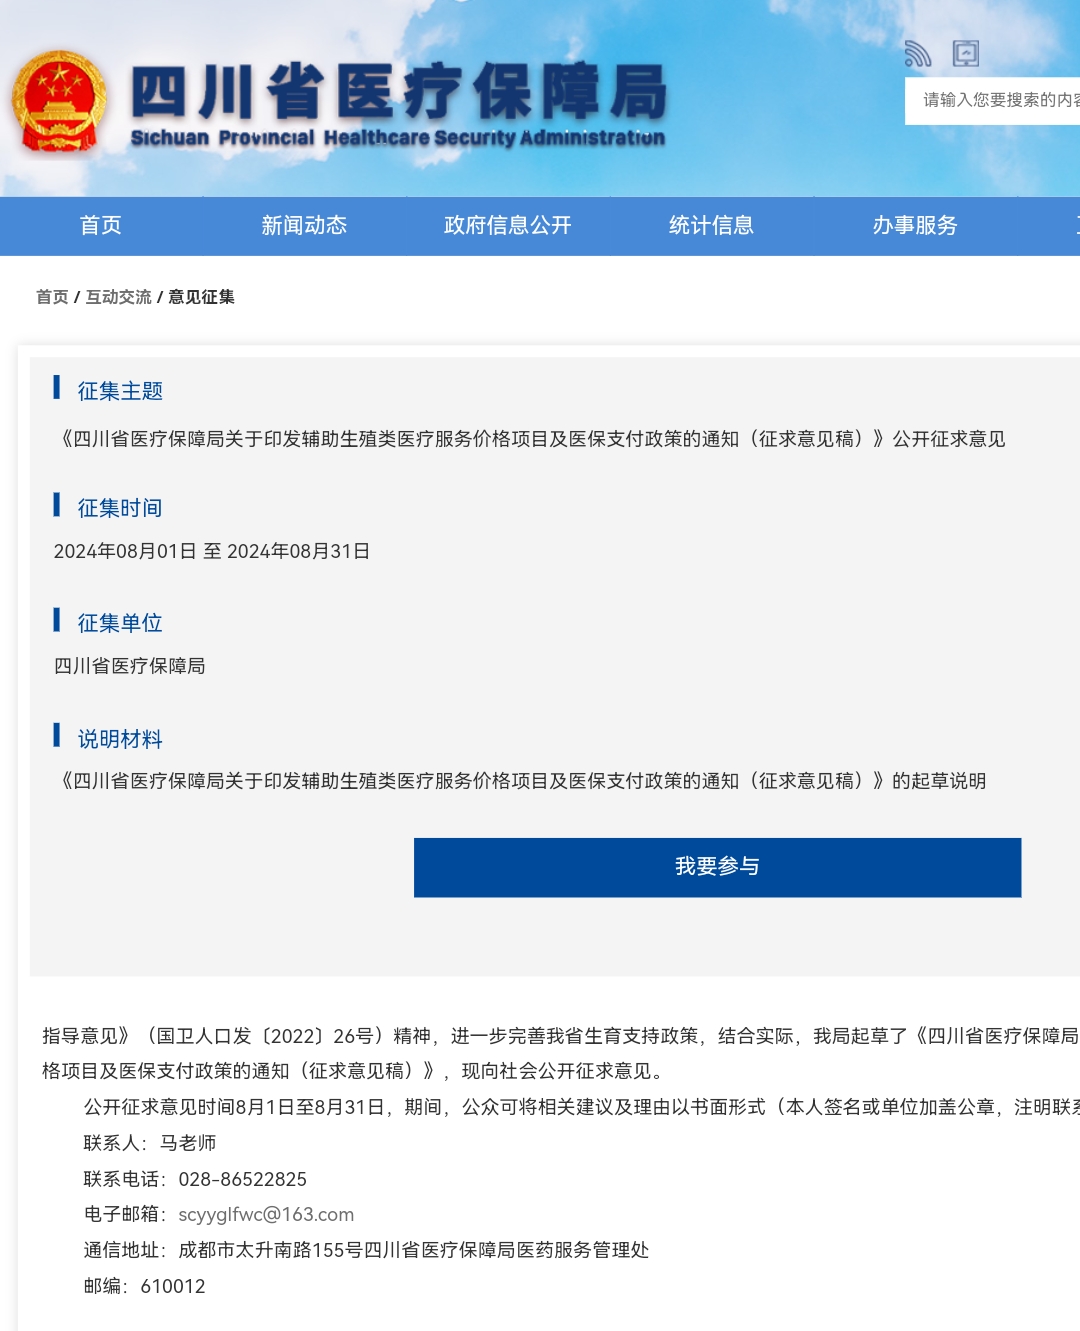Click the 说明材料 section heading
The image size is (1080, 1331).
tap(120, 739)
